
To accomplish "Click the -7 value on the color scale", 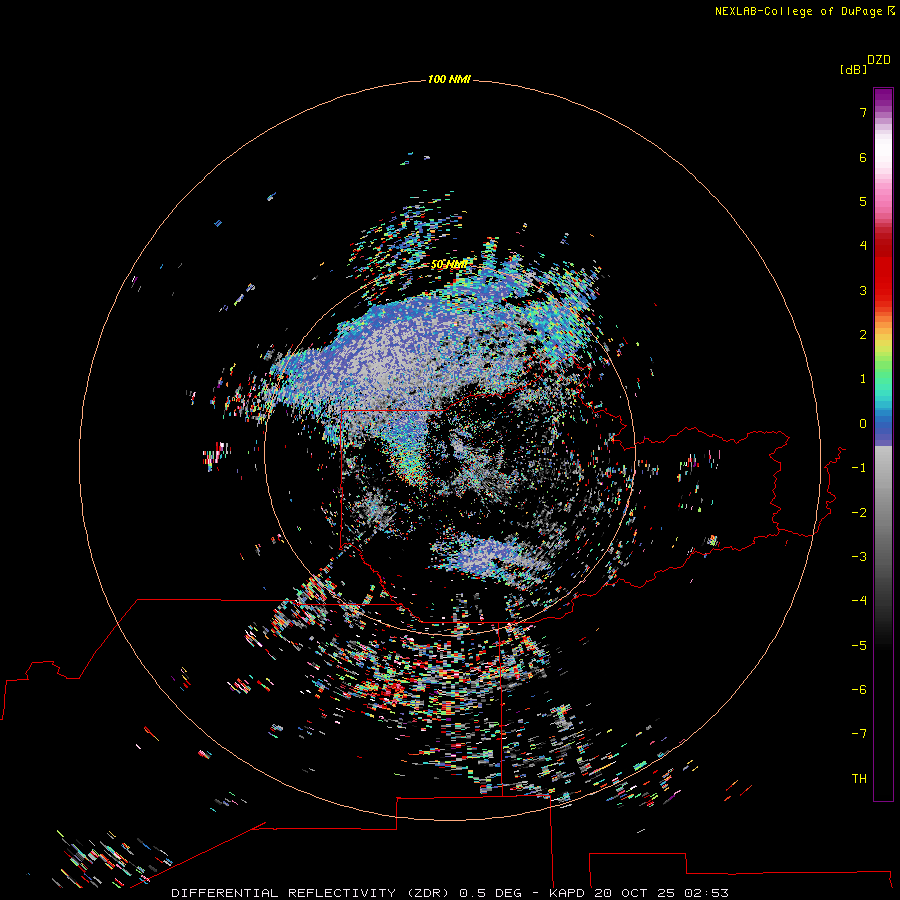I will pos(859,734).
